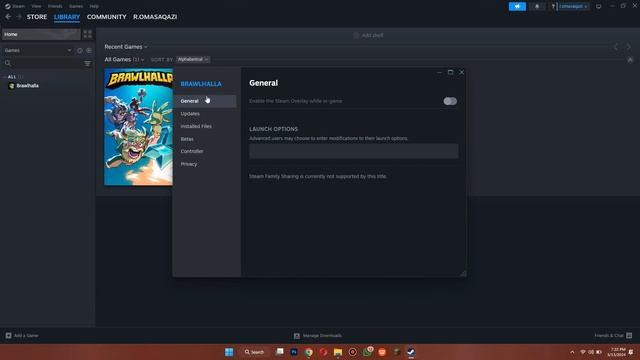
Task: Open the advanced filter options icon
Action: click(88, 63)
